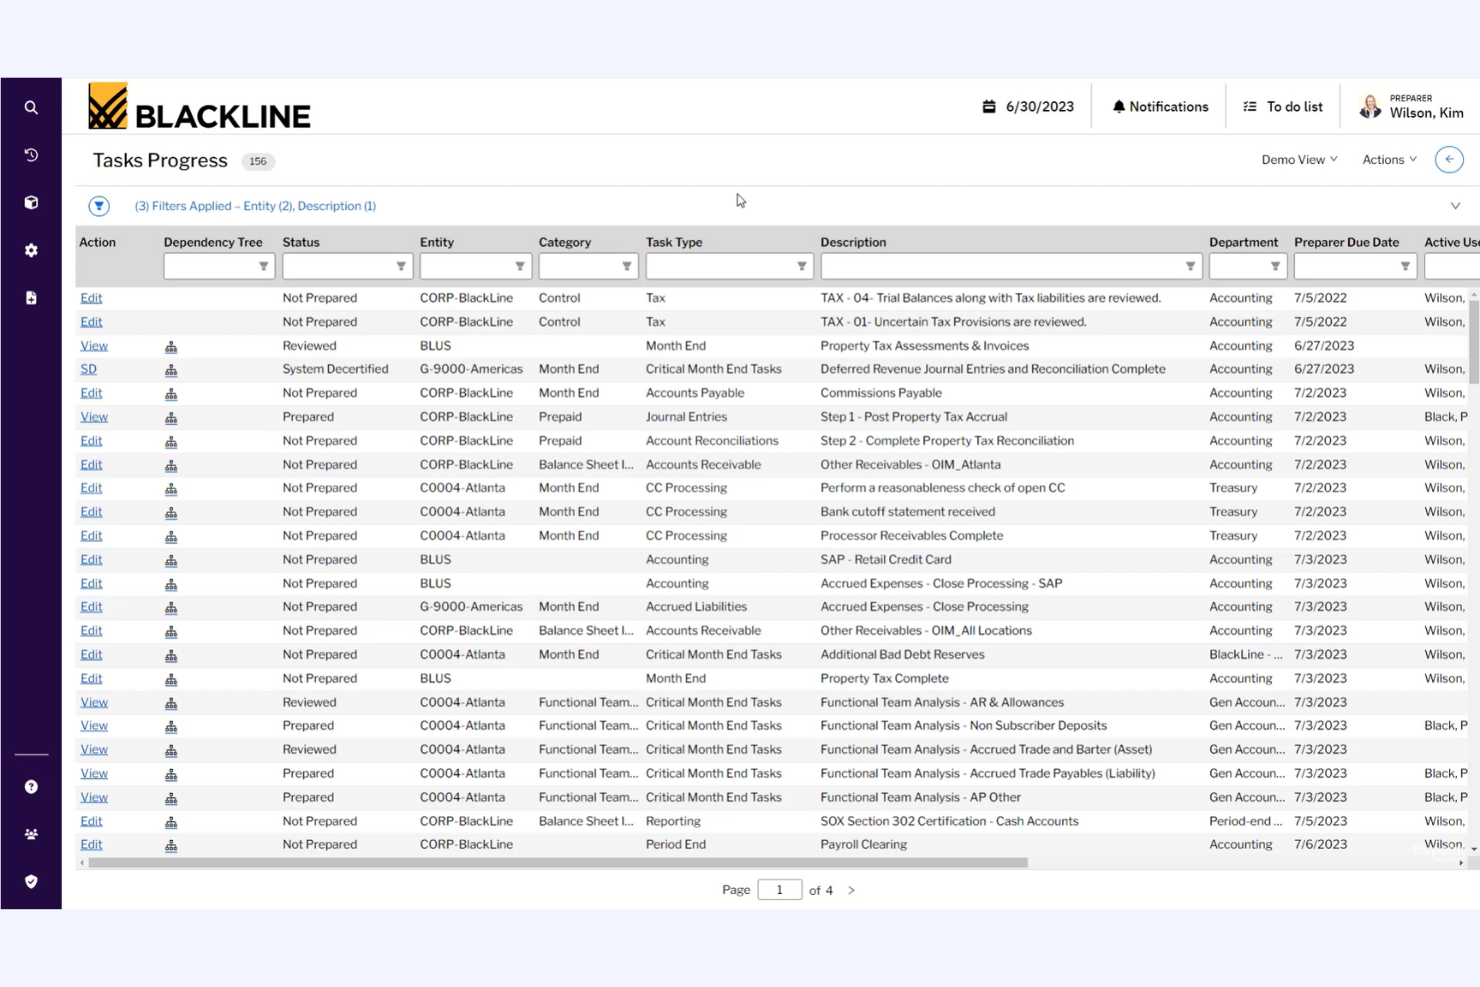The width and height of the screenshot is (1480, 987).
Task: Click the users icon in the sidebar
Action: [31, 833]
